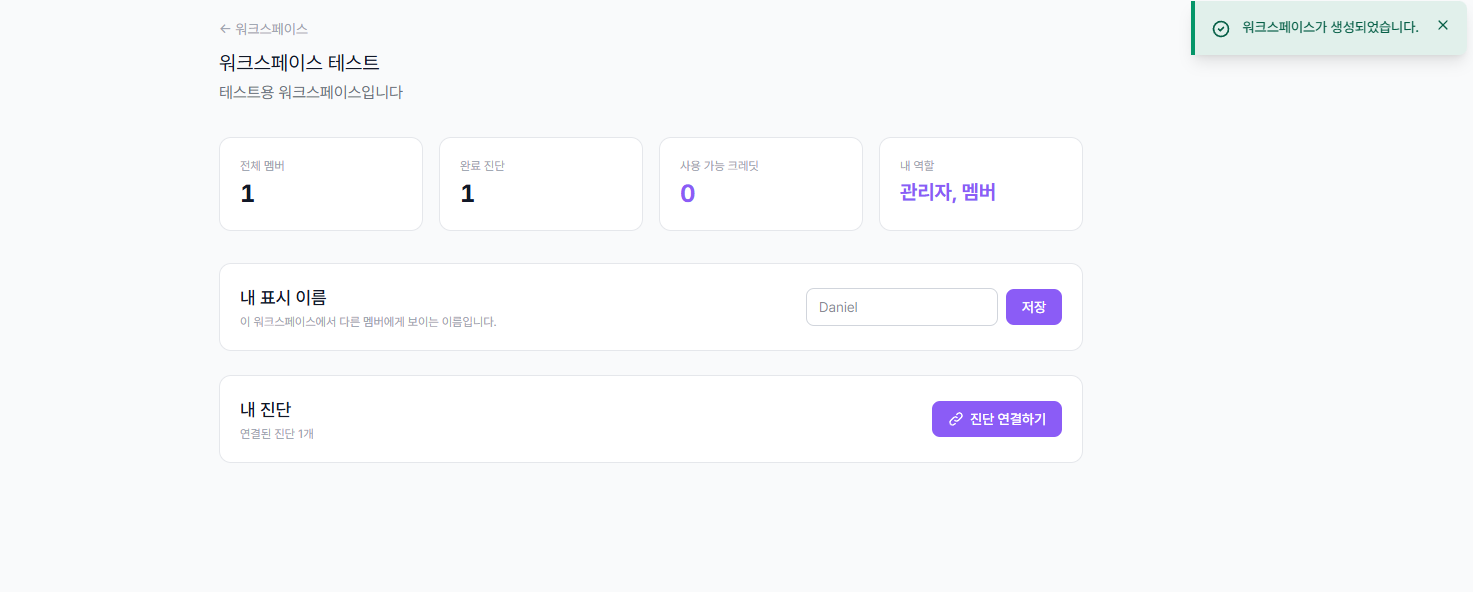Click the workspace description text
Viewport: 1473px width, 592px height.
tap(311, 91)
